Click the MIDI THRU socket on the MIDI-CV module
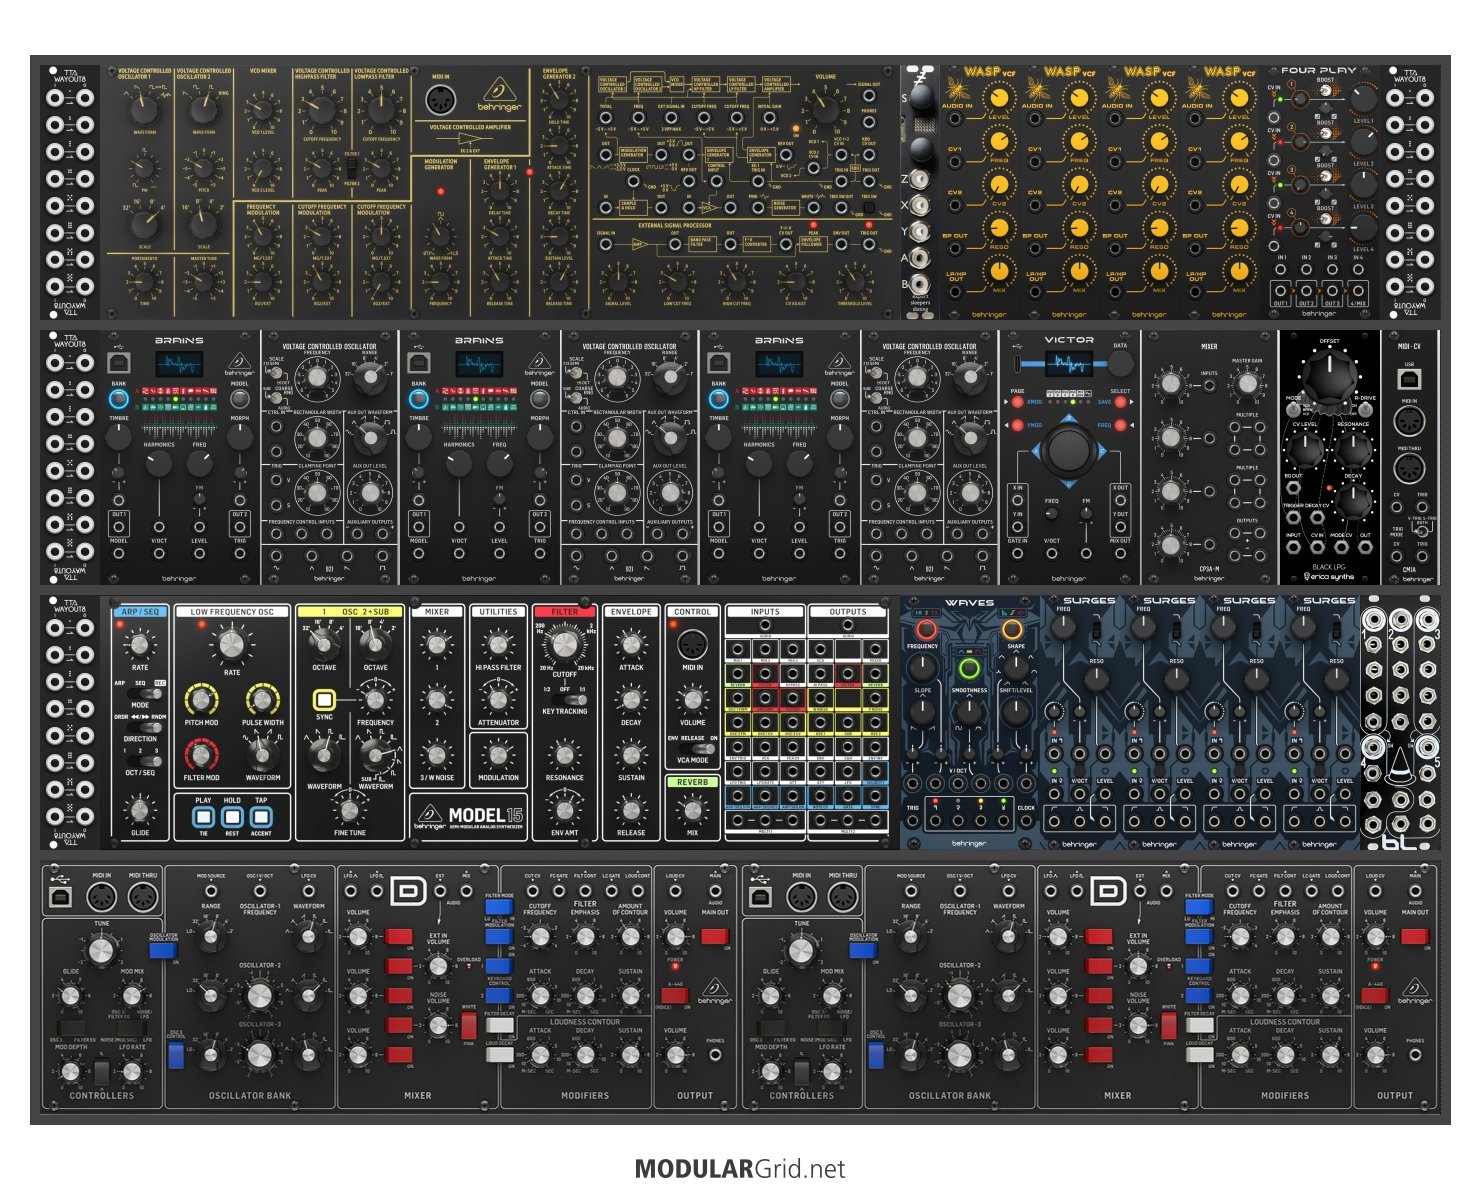Image resolution: width=1481 pixels, height=1190 pixels. [1409, 469]
